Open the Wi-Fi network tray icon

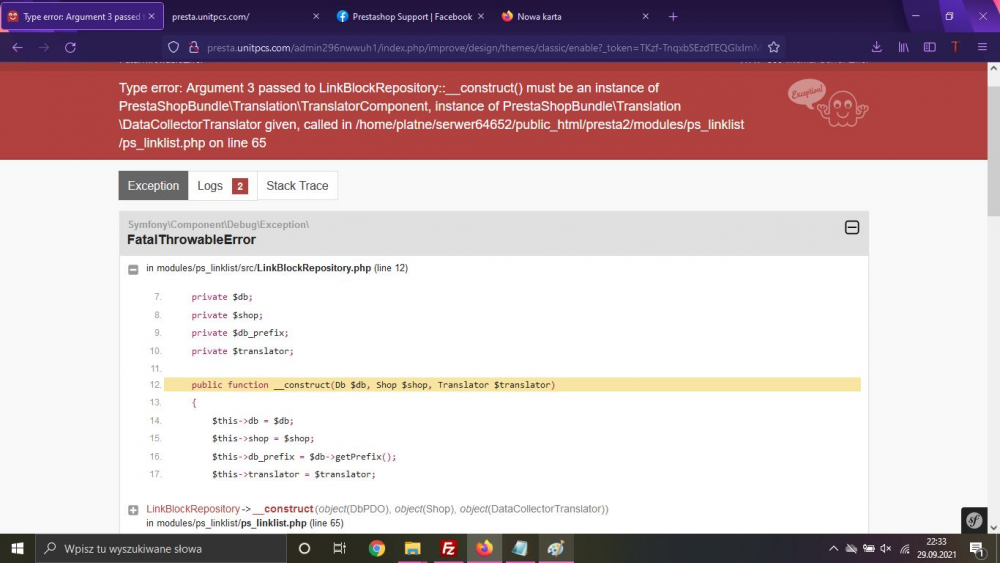click(x=904, y=548)
